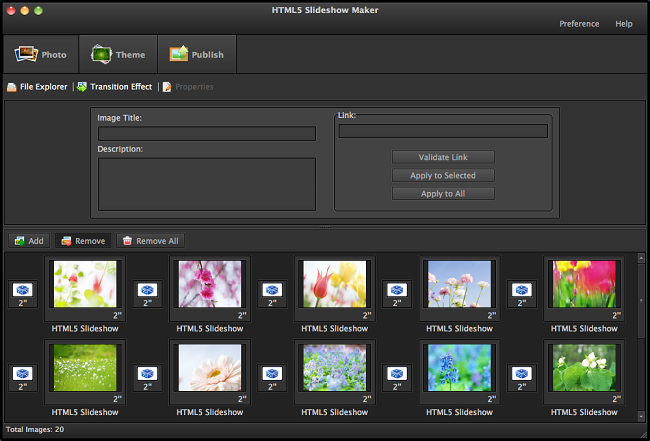Open the Help menu

(623, 24)
